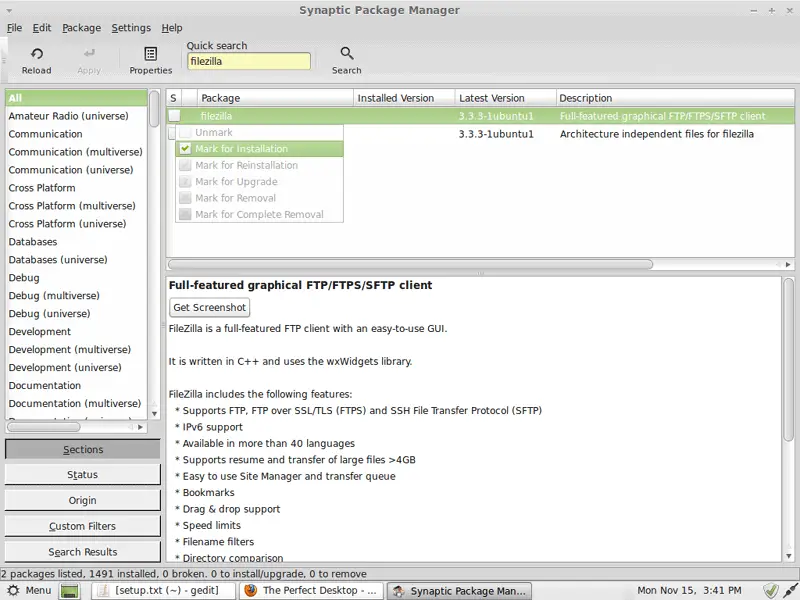
Task: Click the right arrow of the package list scrollbar
Action: [788, 264]
